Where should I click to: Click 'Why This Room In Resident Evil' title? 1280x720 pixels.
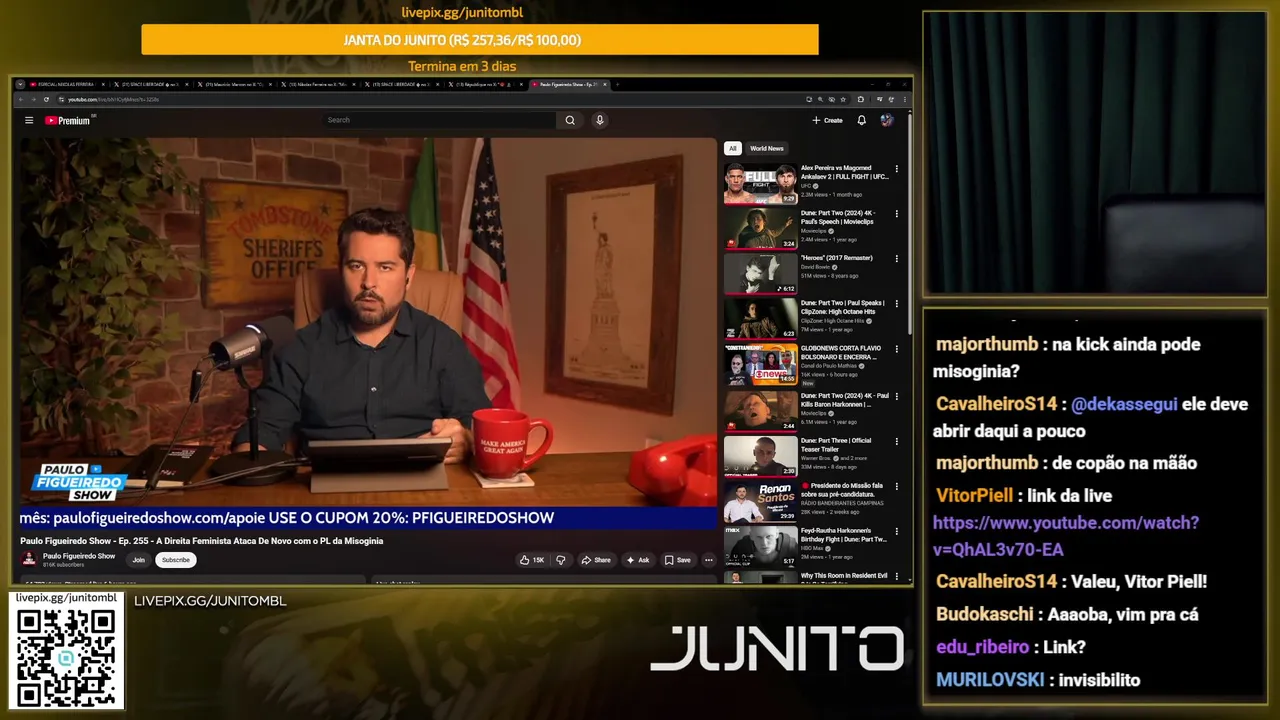coord(844,576)
